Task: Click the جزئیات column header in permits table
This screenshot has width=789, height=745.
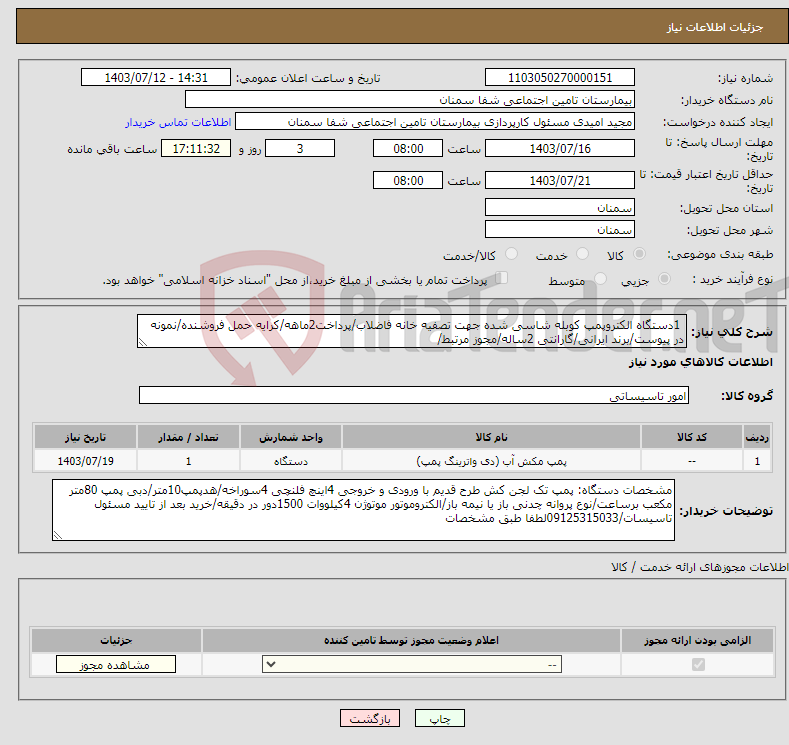Action: click(116, 640)
